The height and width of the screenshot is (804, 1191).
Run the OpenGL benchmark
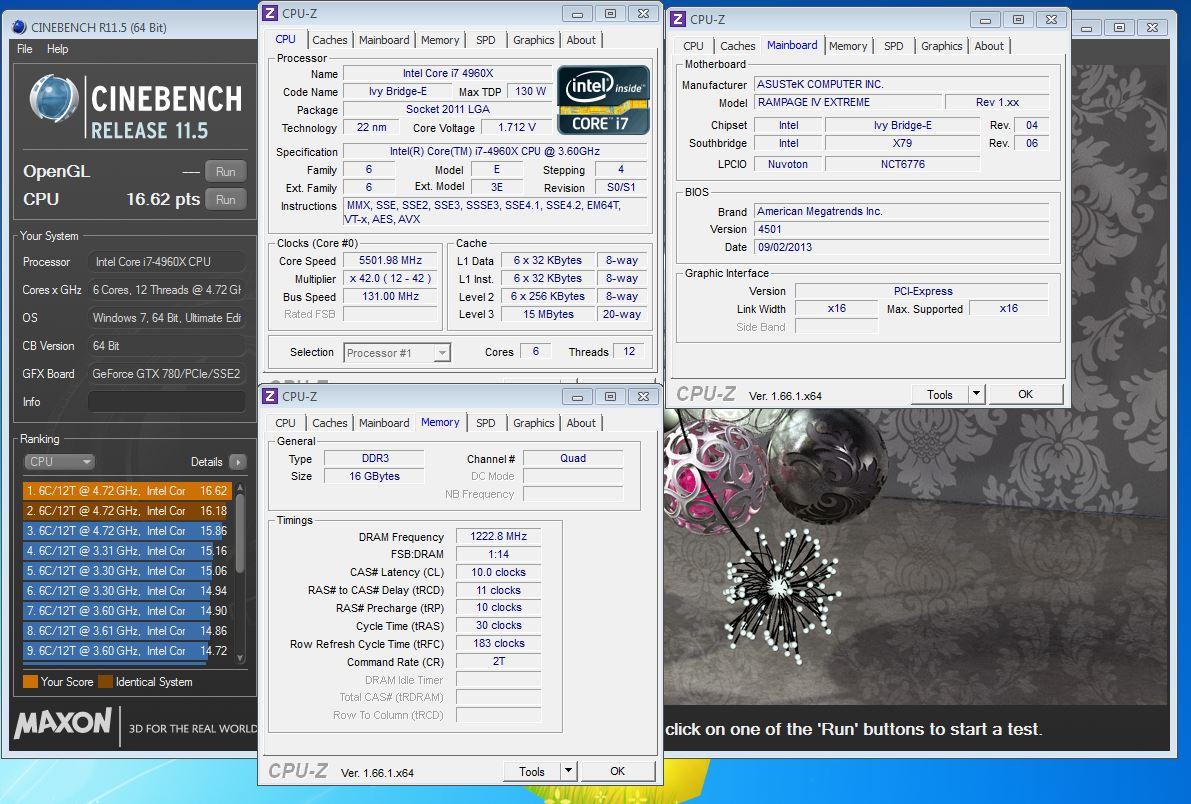(226, 172)
